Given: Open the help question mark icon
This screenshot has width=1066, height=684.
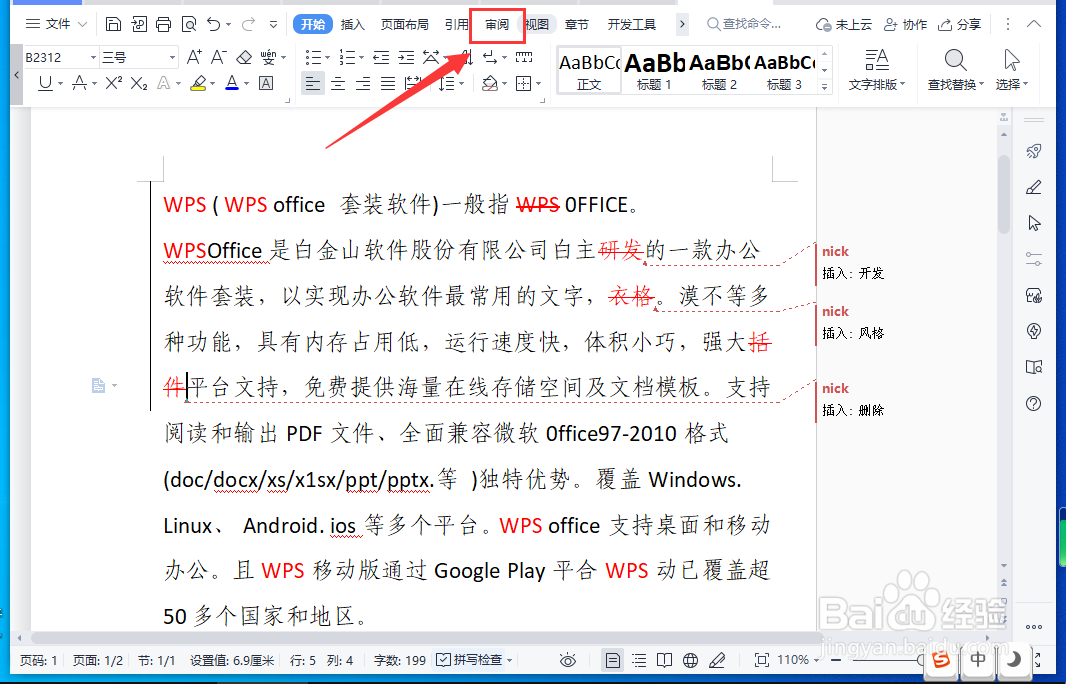Looking at the screenshot, I should pyautogui.click(x=1033, y=404).
